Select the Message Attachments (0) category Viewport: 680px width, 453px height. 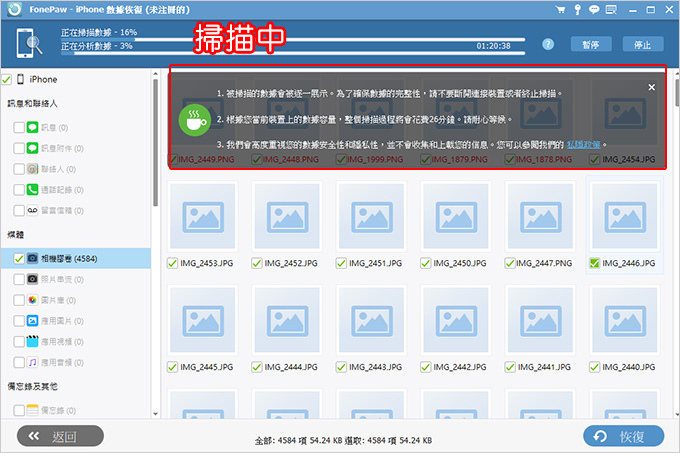(x=76, y=148)
